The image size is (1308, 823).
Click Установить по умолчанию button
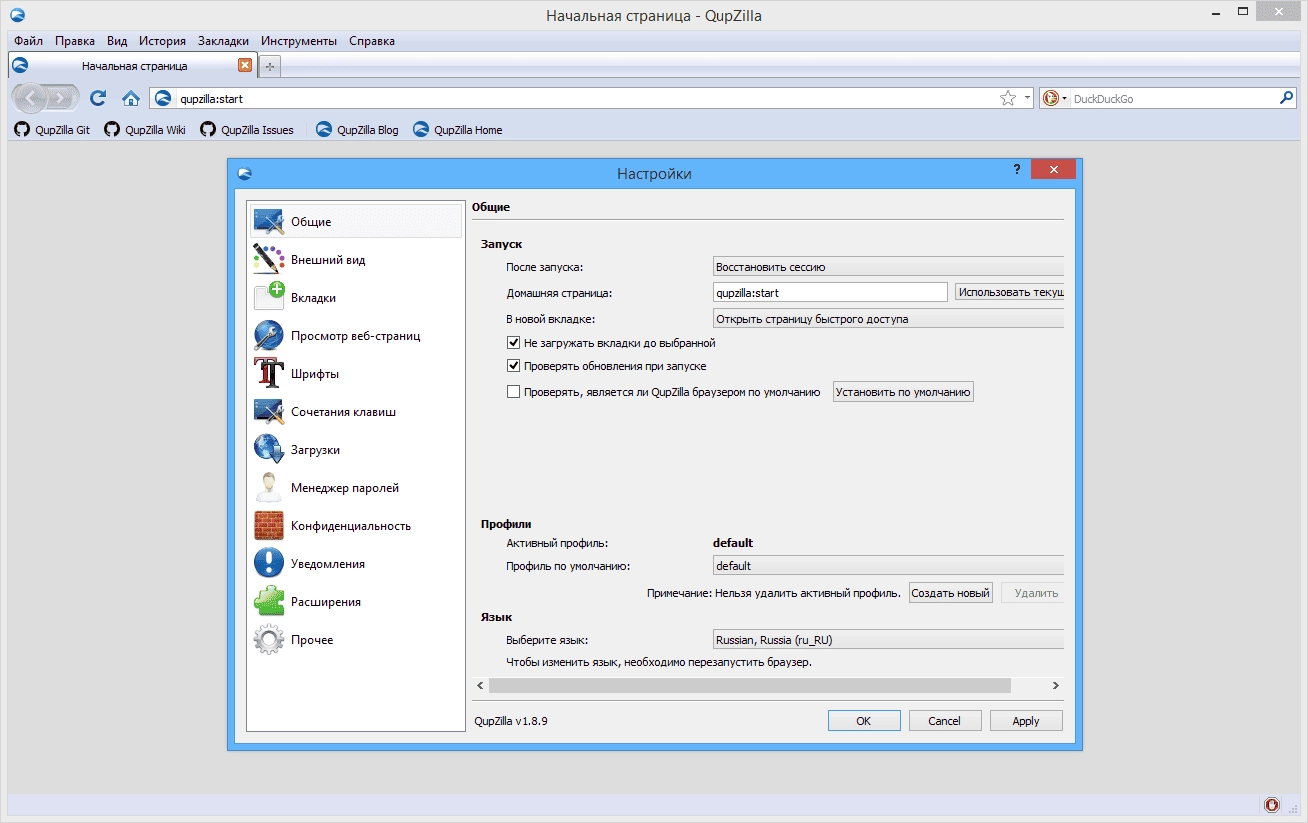(903, 392)
